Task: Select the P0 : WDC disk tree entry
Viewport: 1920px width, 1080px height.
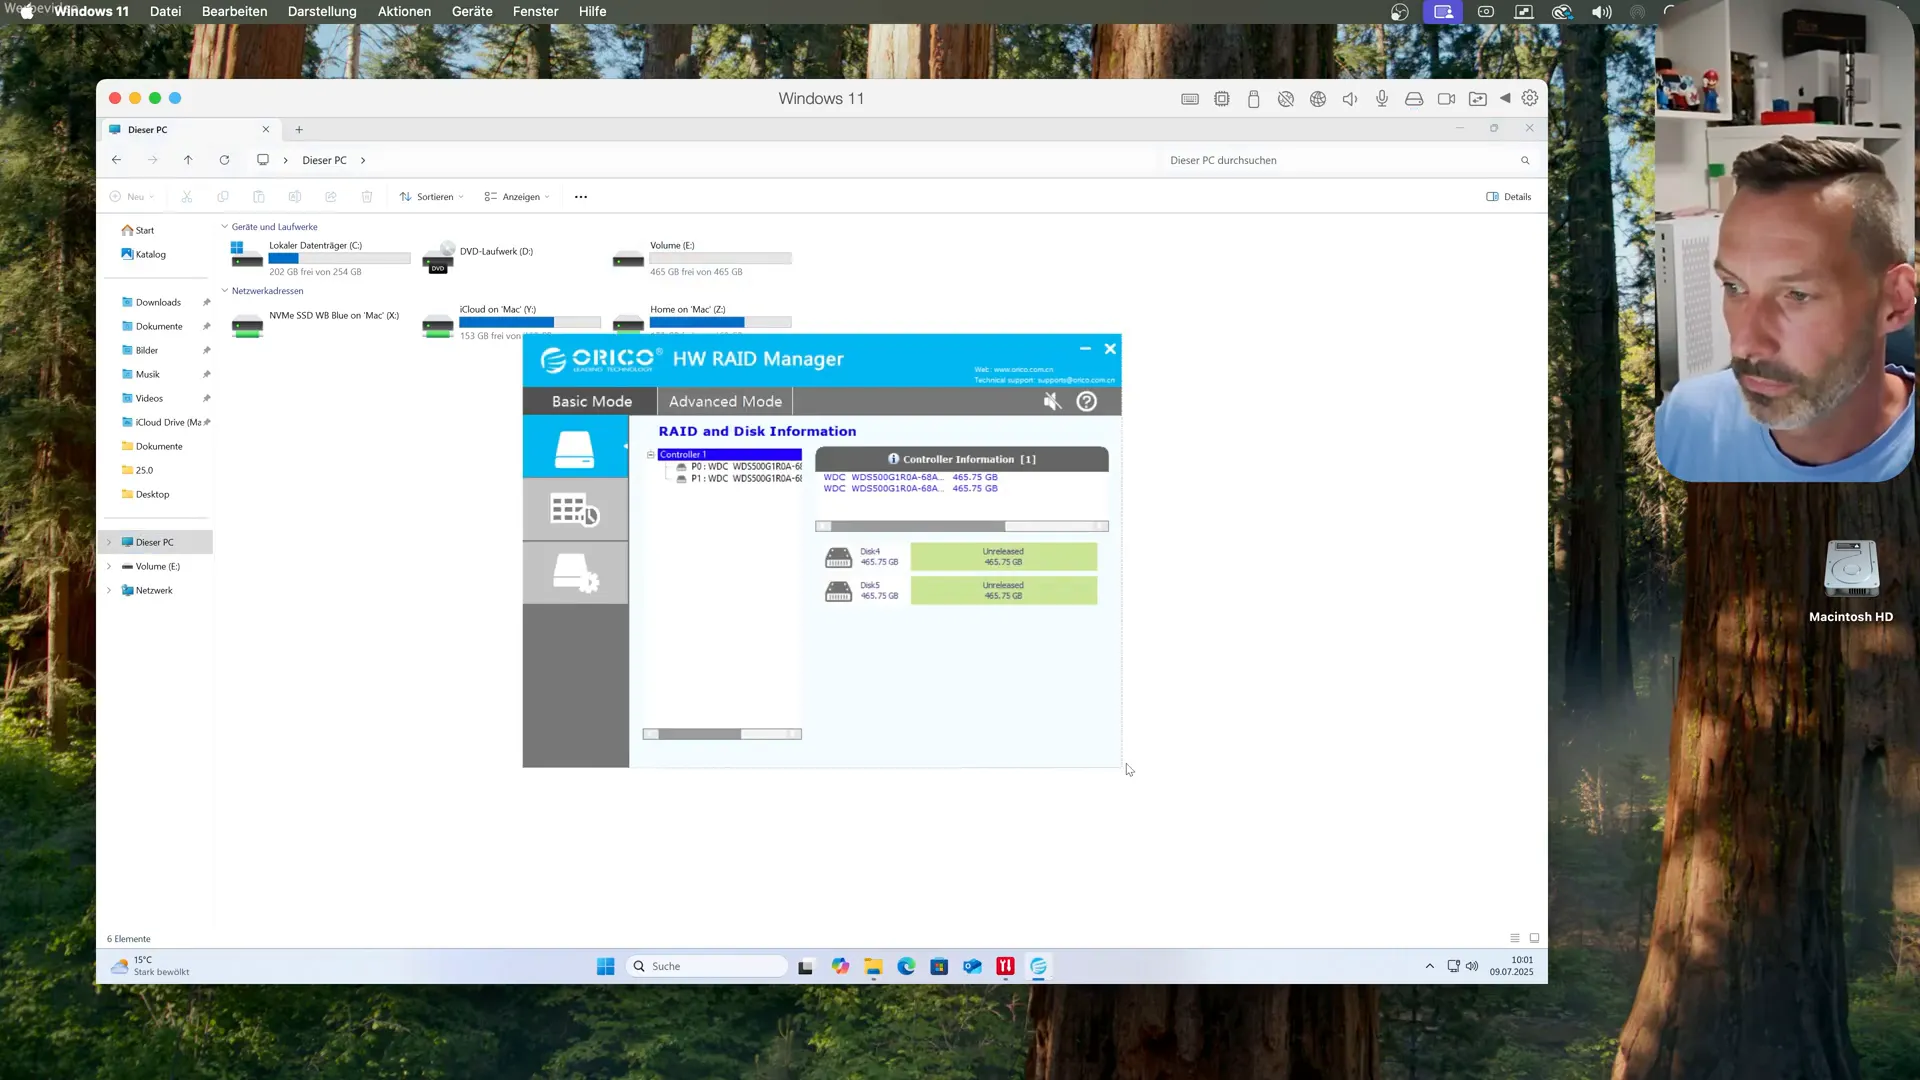Action: (739, 466)
